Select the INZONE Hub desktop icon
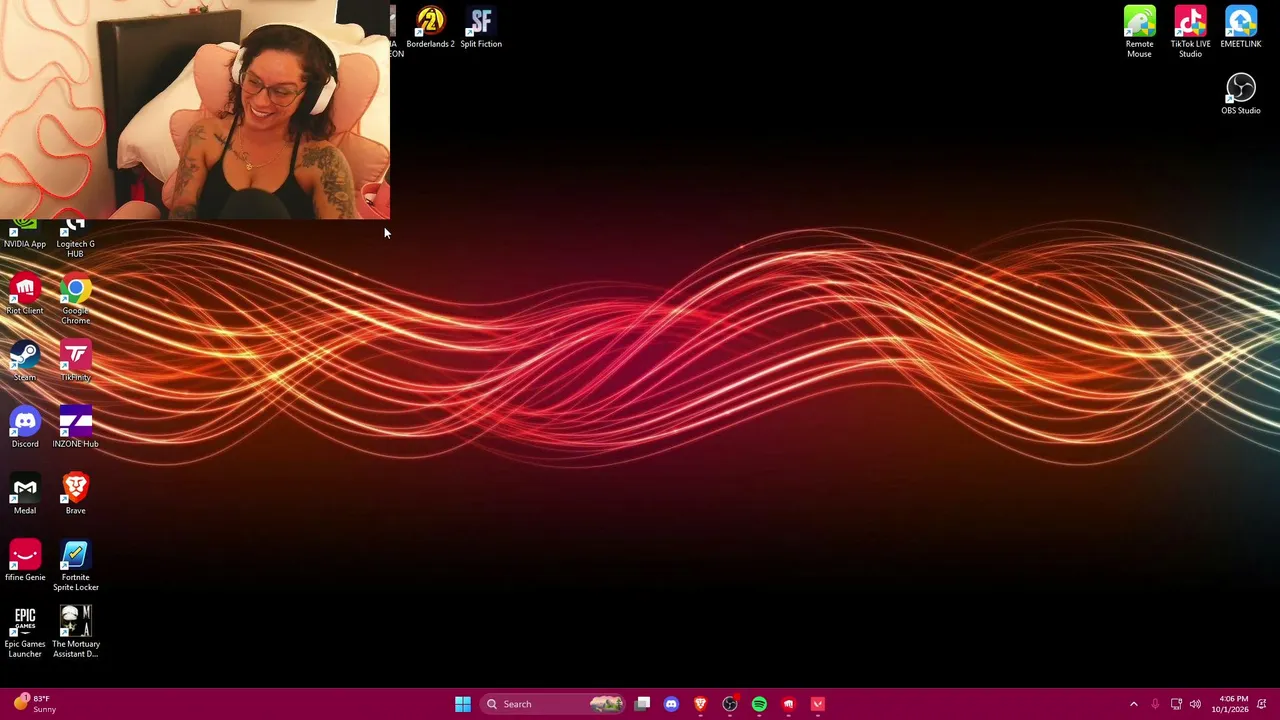Image resolution: width=1280 pixels, height=720 pixels. (x=75, y=428)
